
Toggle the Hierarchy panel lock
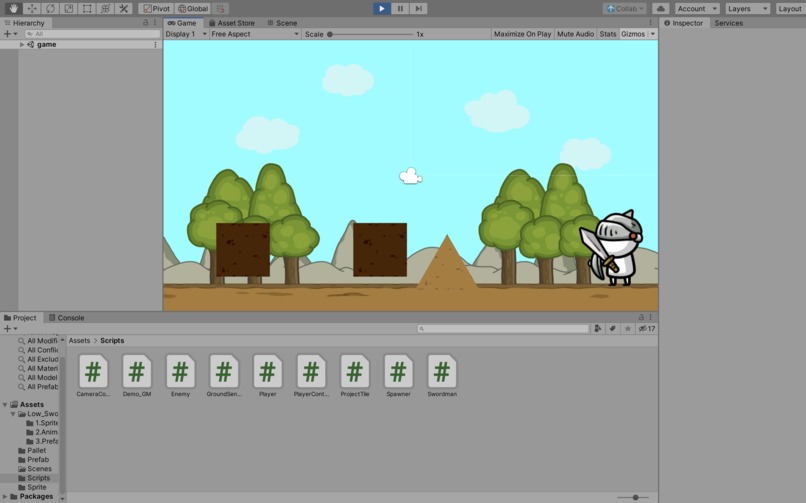145,23
